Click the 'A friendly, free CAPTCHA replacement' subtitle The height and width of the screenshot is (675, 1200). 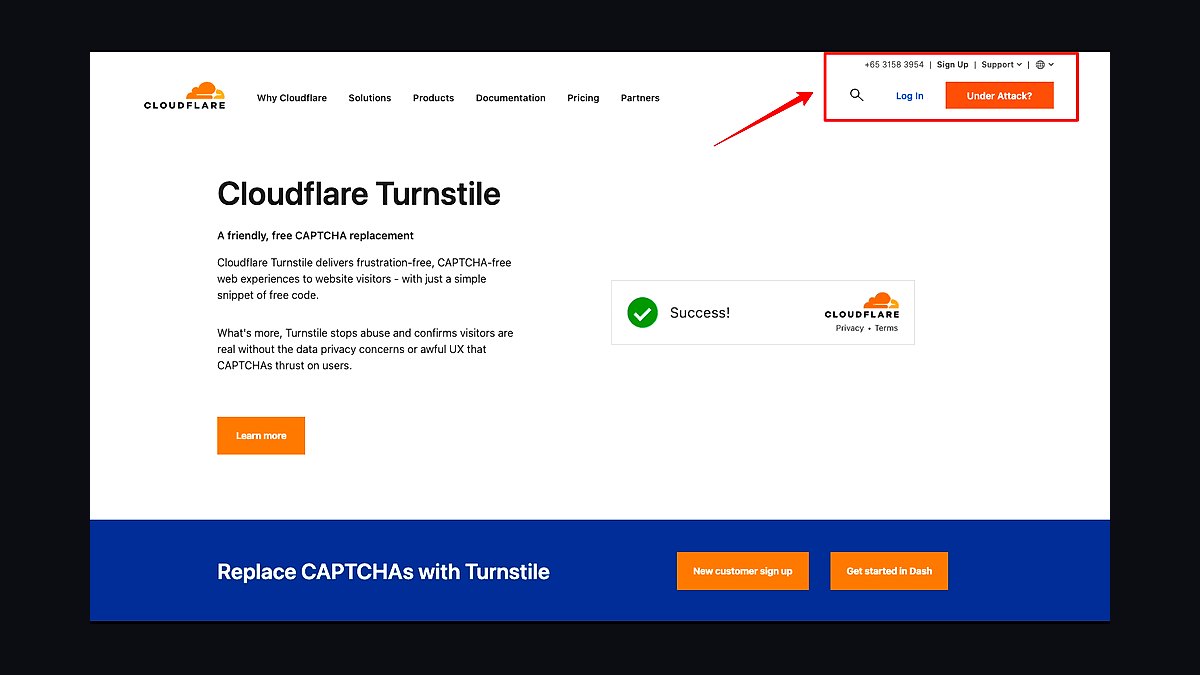[x=315, y=236]
